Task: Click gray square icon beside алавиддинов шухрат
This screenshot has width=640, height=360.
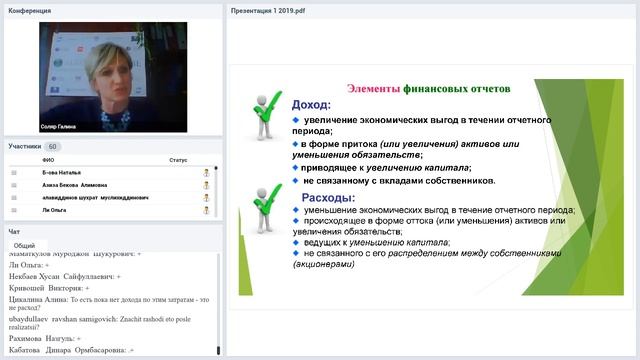Action: [x=14, y=198]
